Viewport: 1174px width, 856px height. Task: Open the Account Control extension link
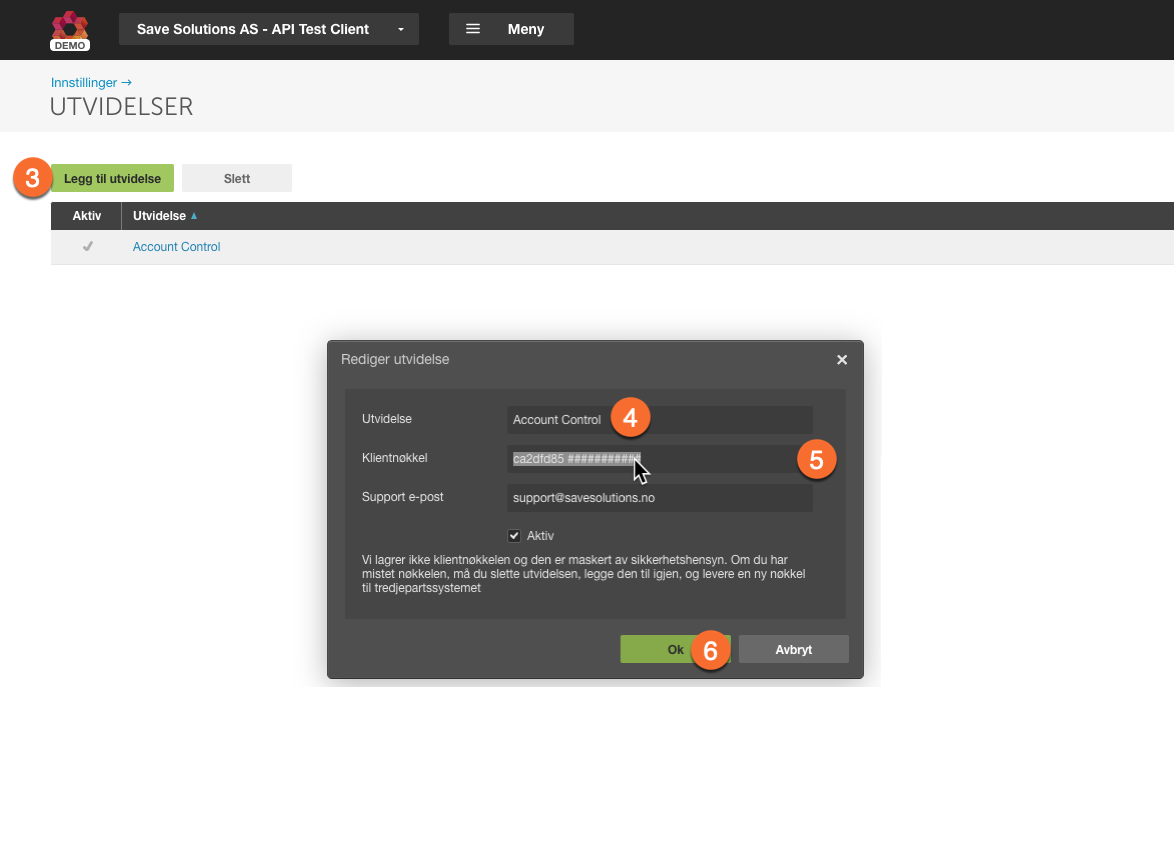(x=177, y=247)
